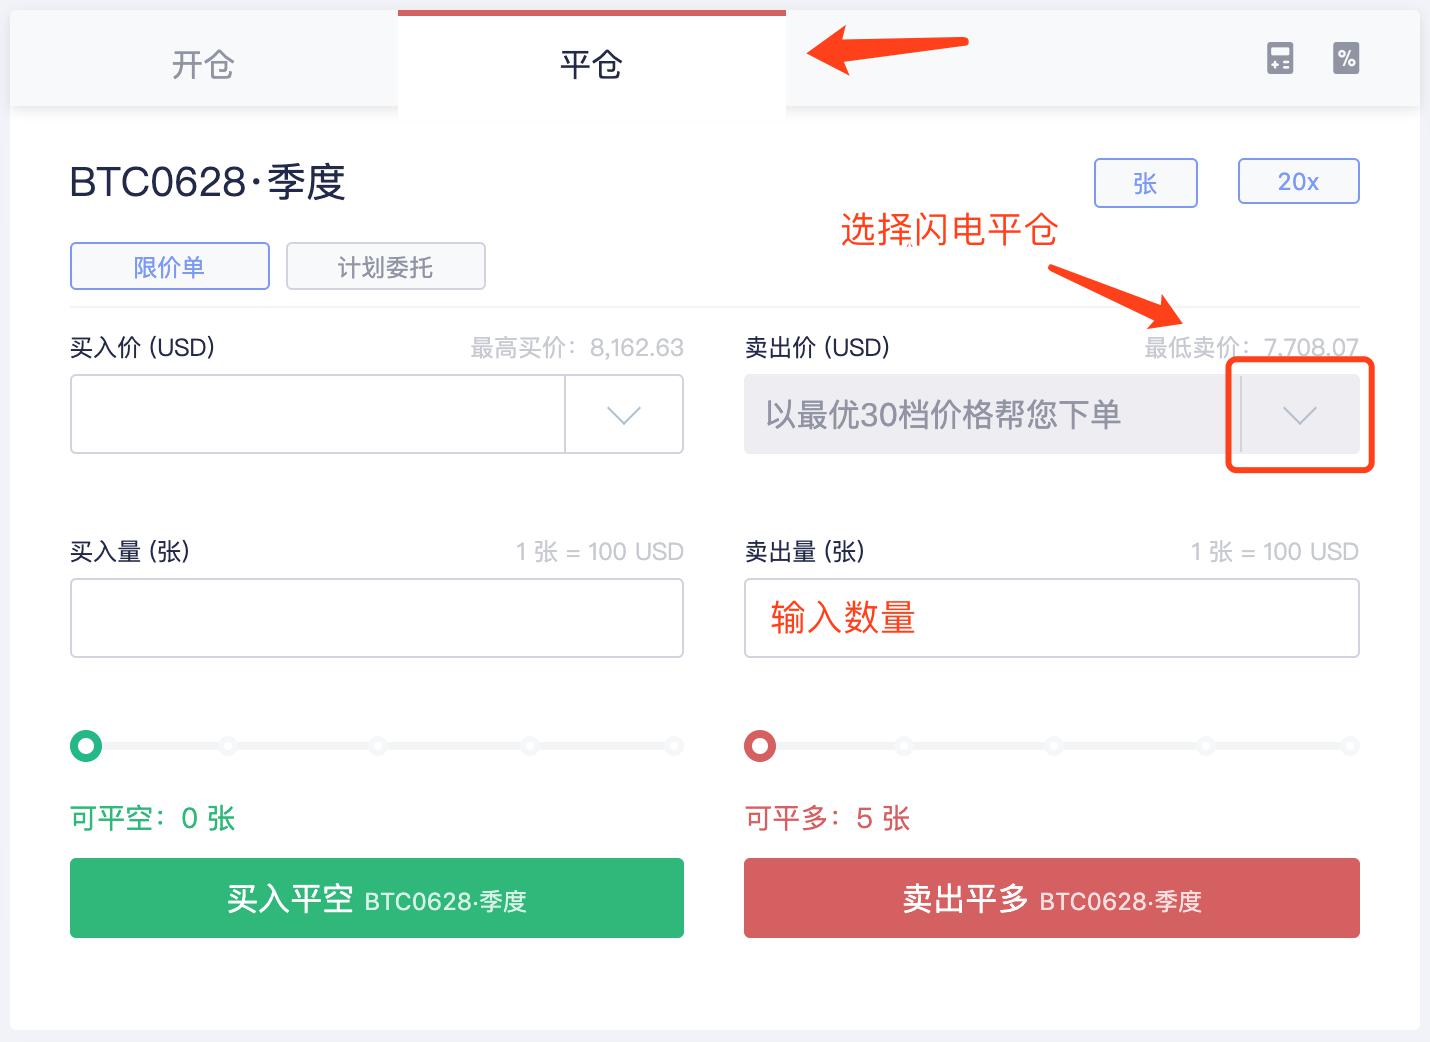Open the percent fee rate icon
The image size is (1430, 1042).
click(x=1346, y=58)
